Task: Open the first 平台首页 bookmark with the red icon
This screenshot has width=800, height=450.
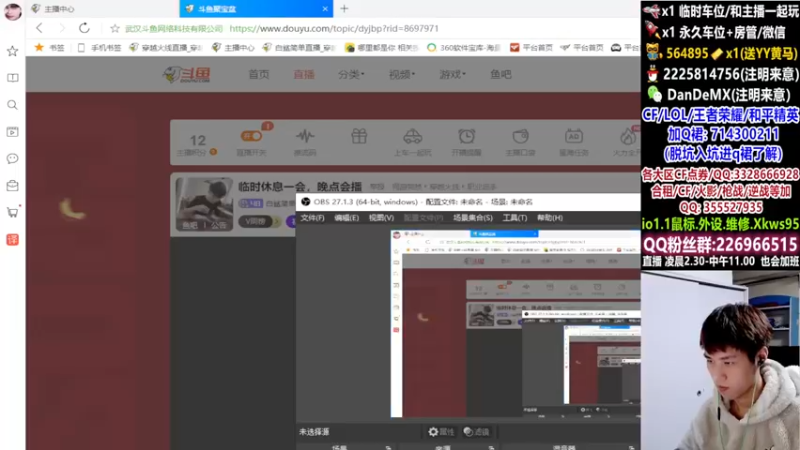Action: [531, 47]
